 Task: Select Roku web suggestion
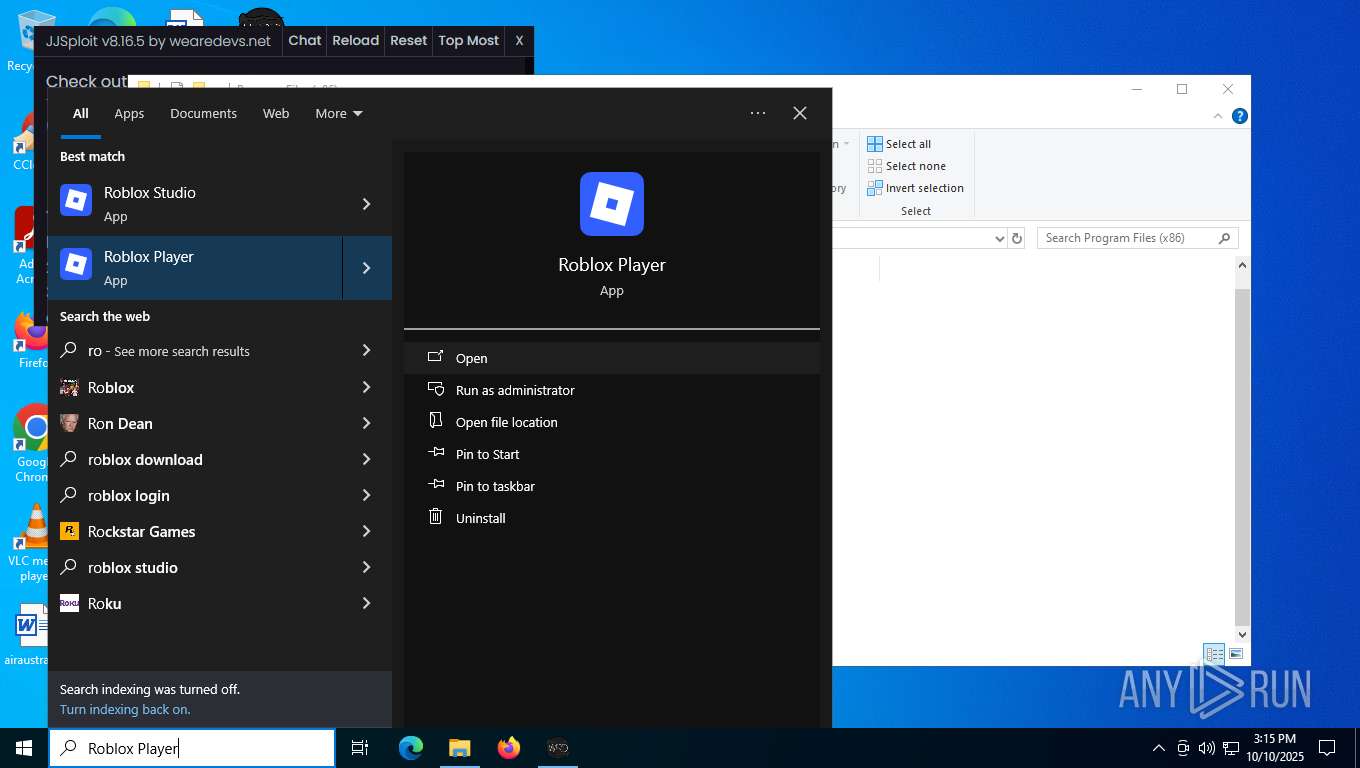pos(196,603)
